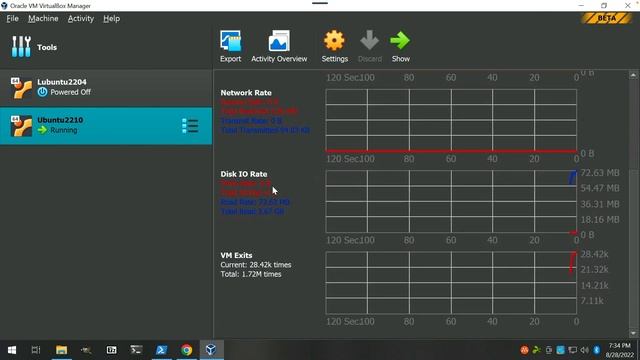This screenshot has width=640, height=360.
Task: Click the scrollbar down arrow
Action: click(x=633, y=333)
